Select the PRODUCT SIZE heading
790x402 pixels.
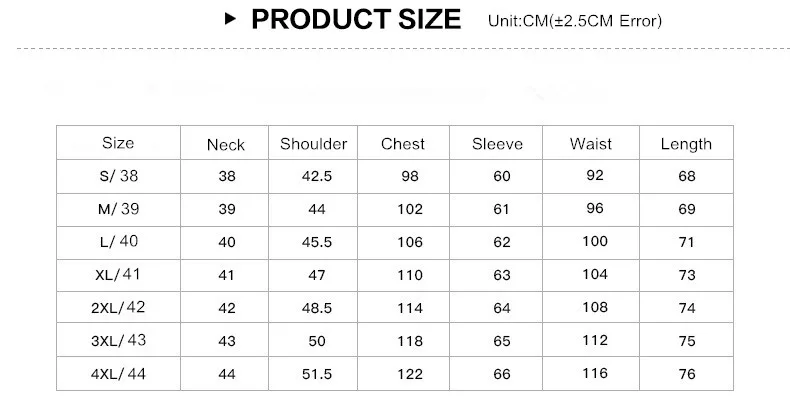pos(356,20)
